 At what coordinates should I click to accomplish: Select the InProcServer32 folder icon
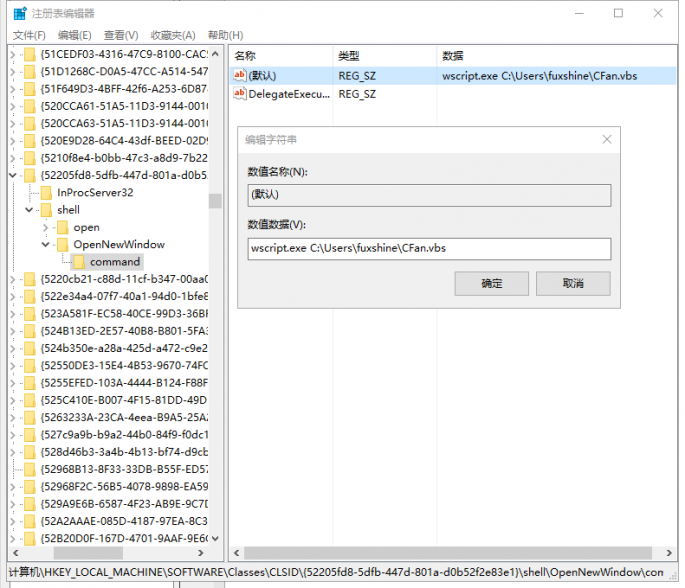pyautogui.click(x=46, y=193)
